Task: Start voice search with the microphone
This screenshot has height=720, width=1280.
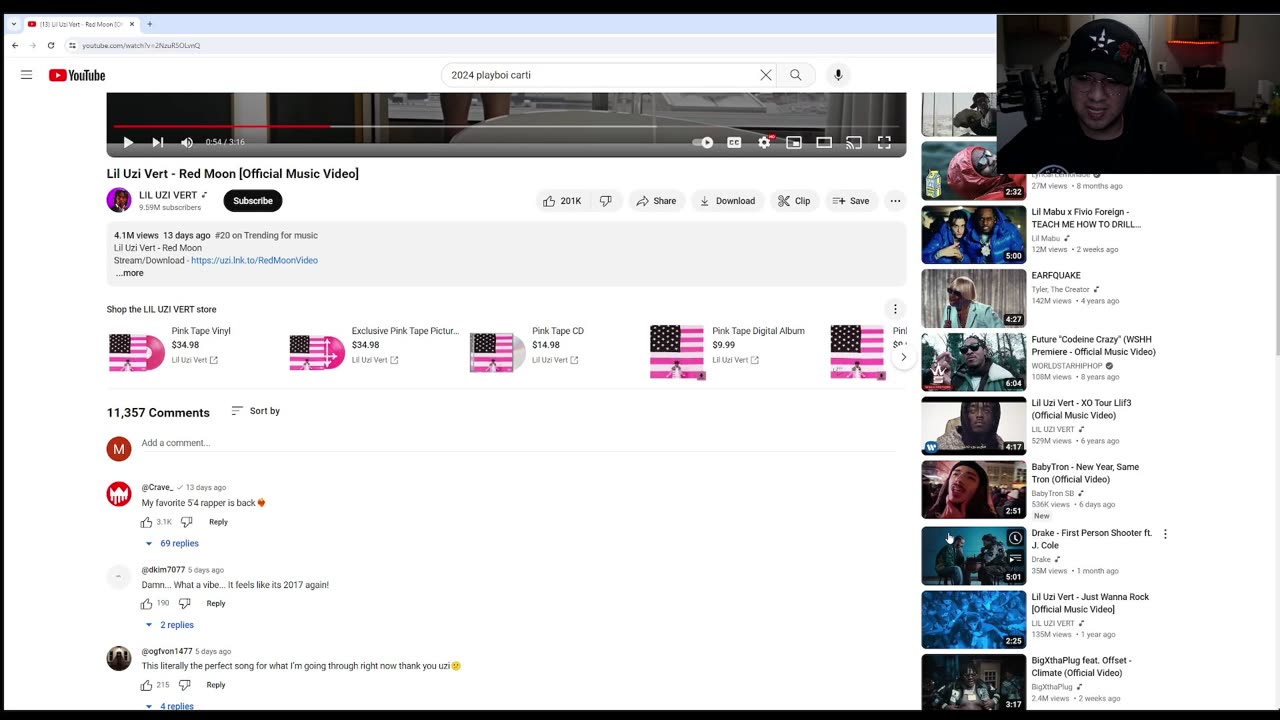Action: (x=838, y=75)
